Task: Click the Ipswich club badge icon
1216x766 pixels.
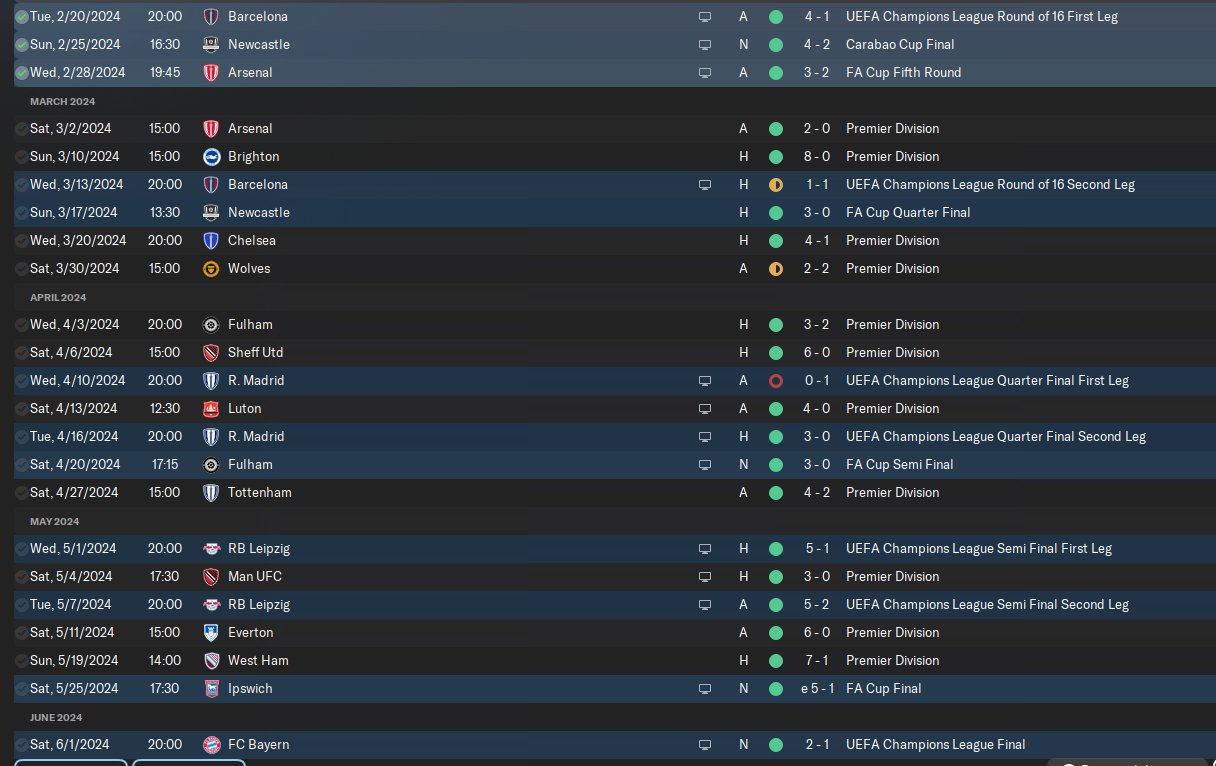Action: [x=211, y=688]
